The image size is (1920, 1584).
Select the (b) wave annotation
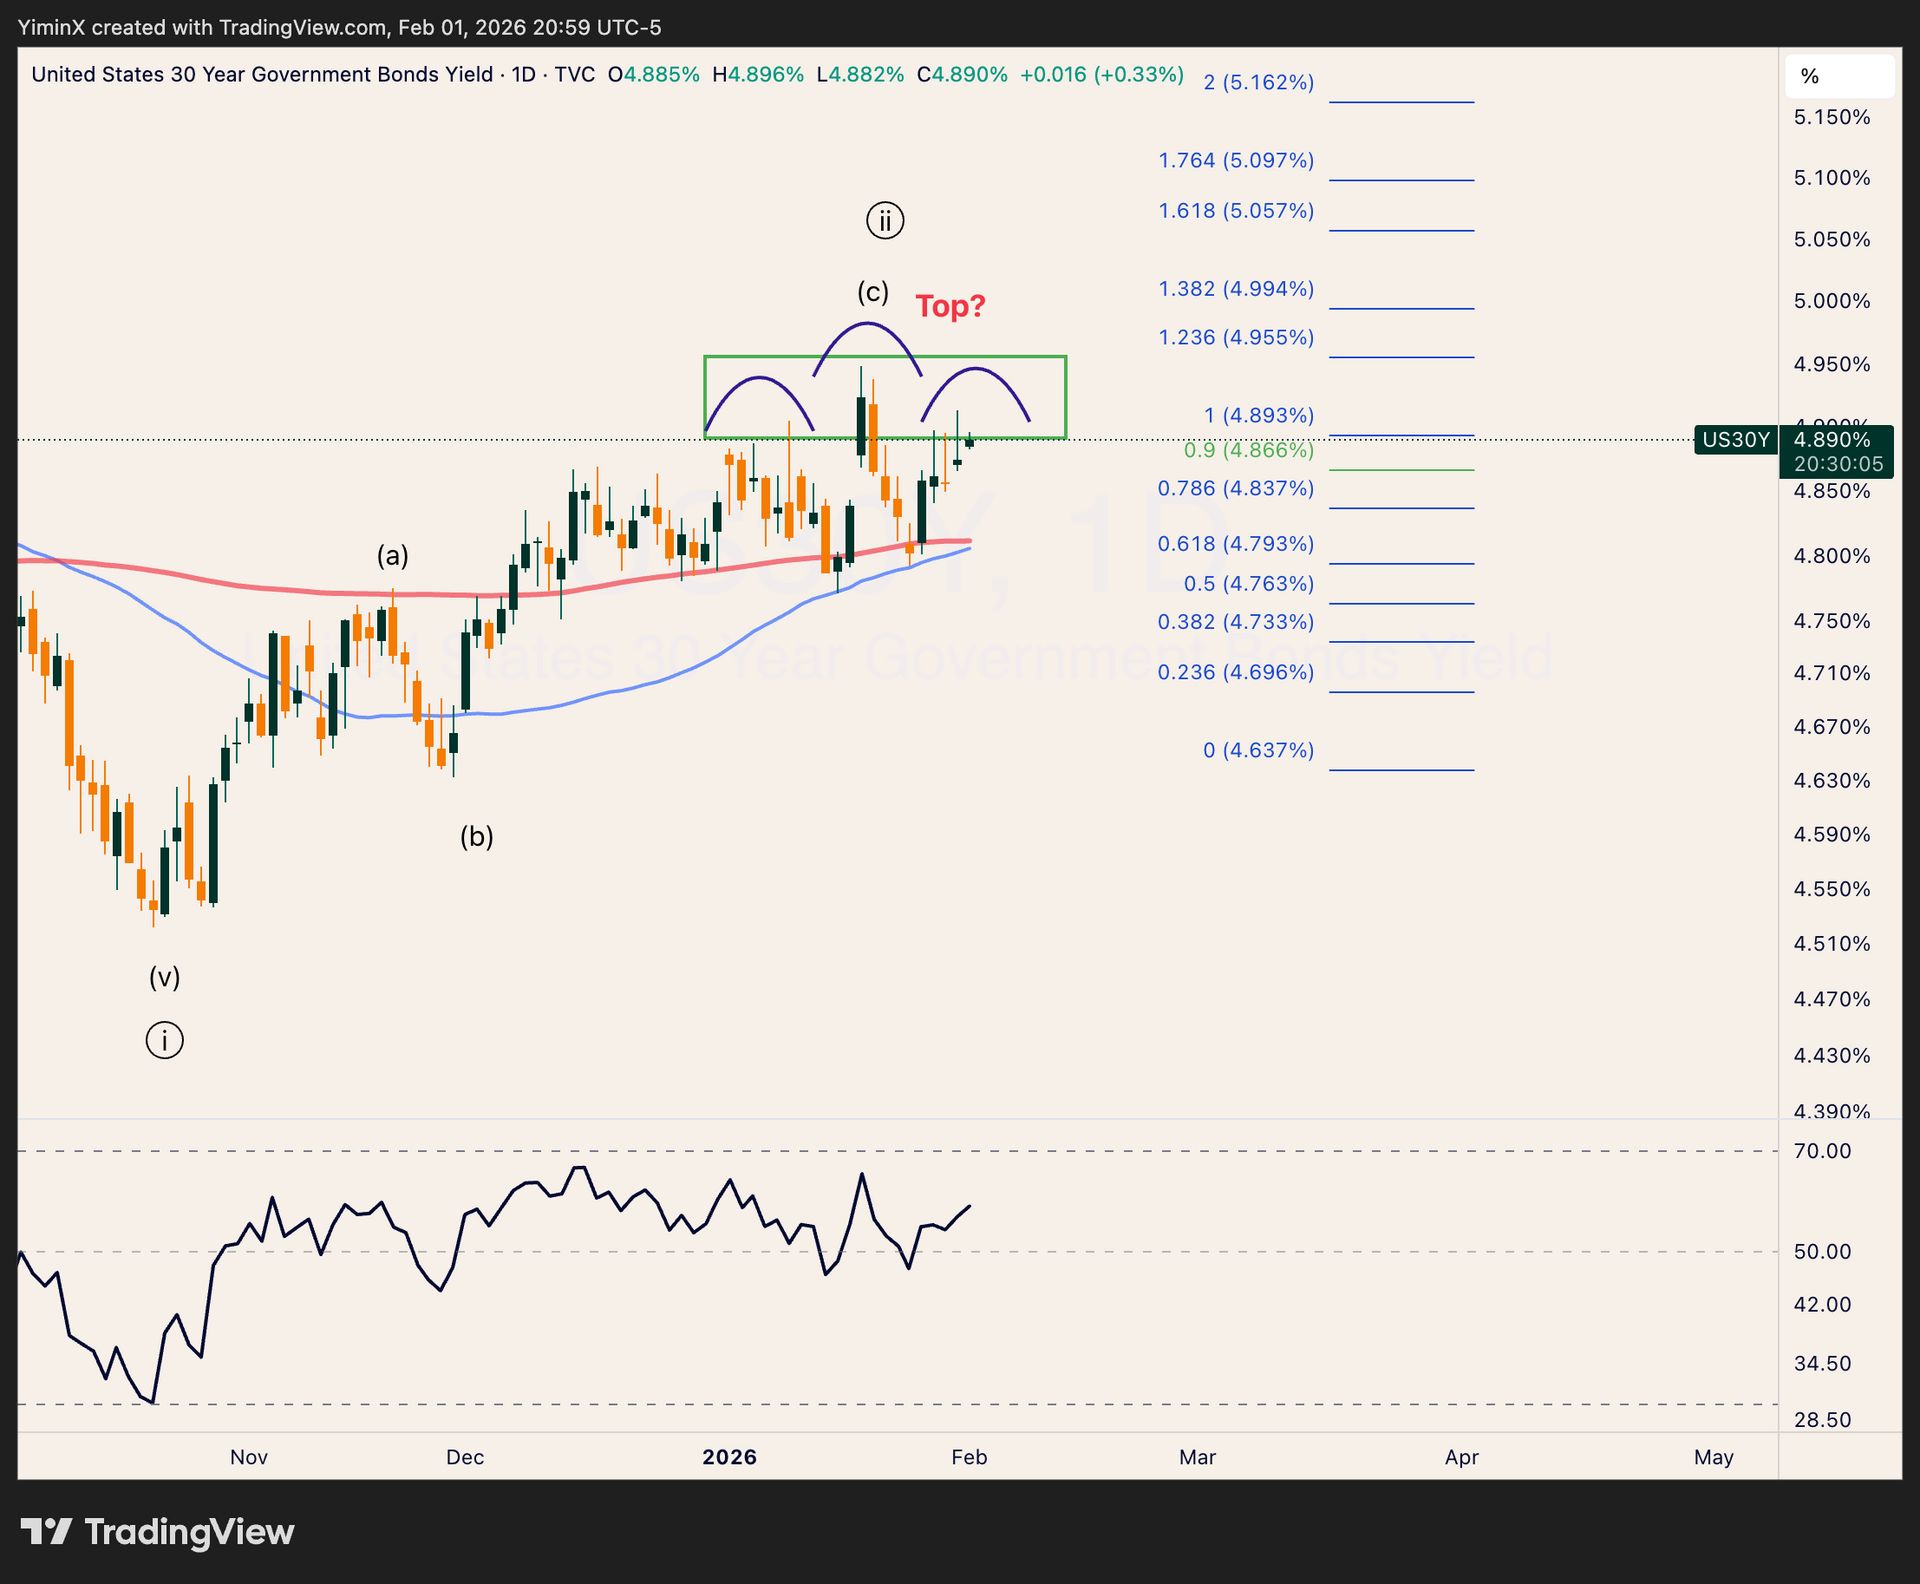click(477, 836)
